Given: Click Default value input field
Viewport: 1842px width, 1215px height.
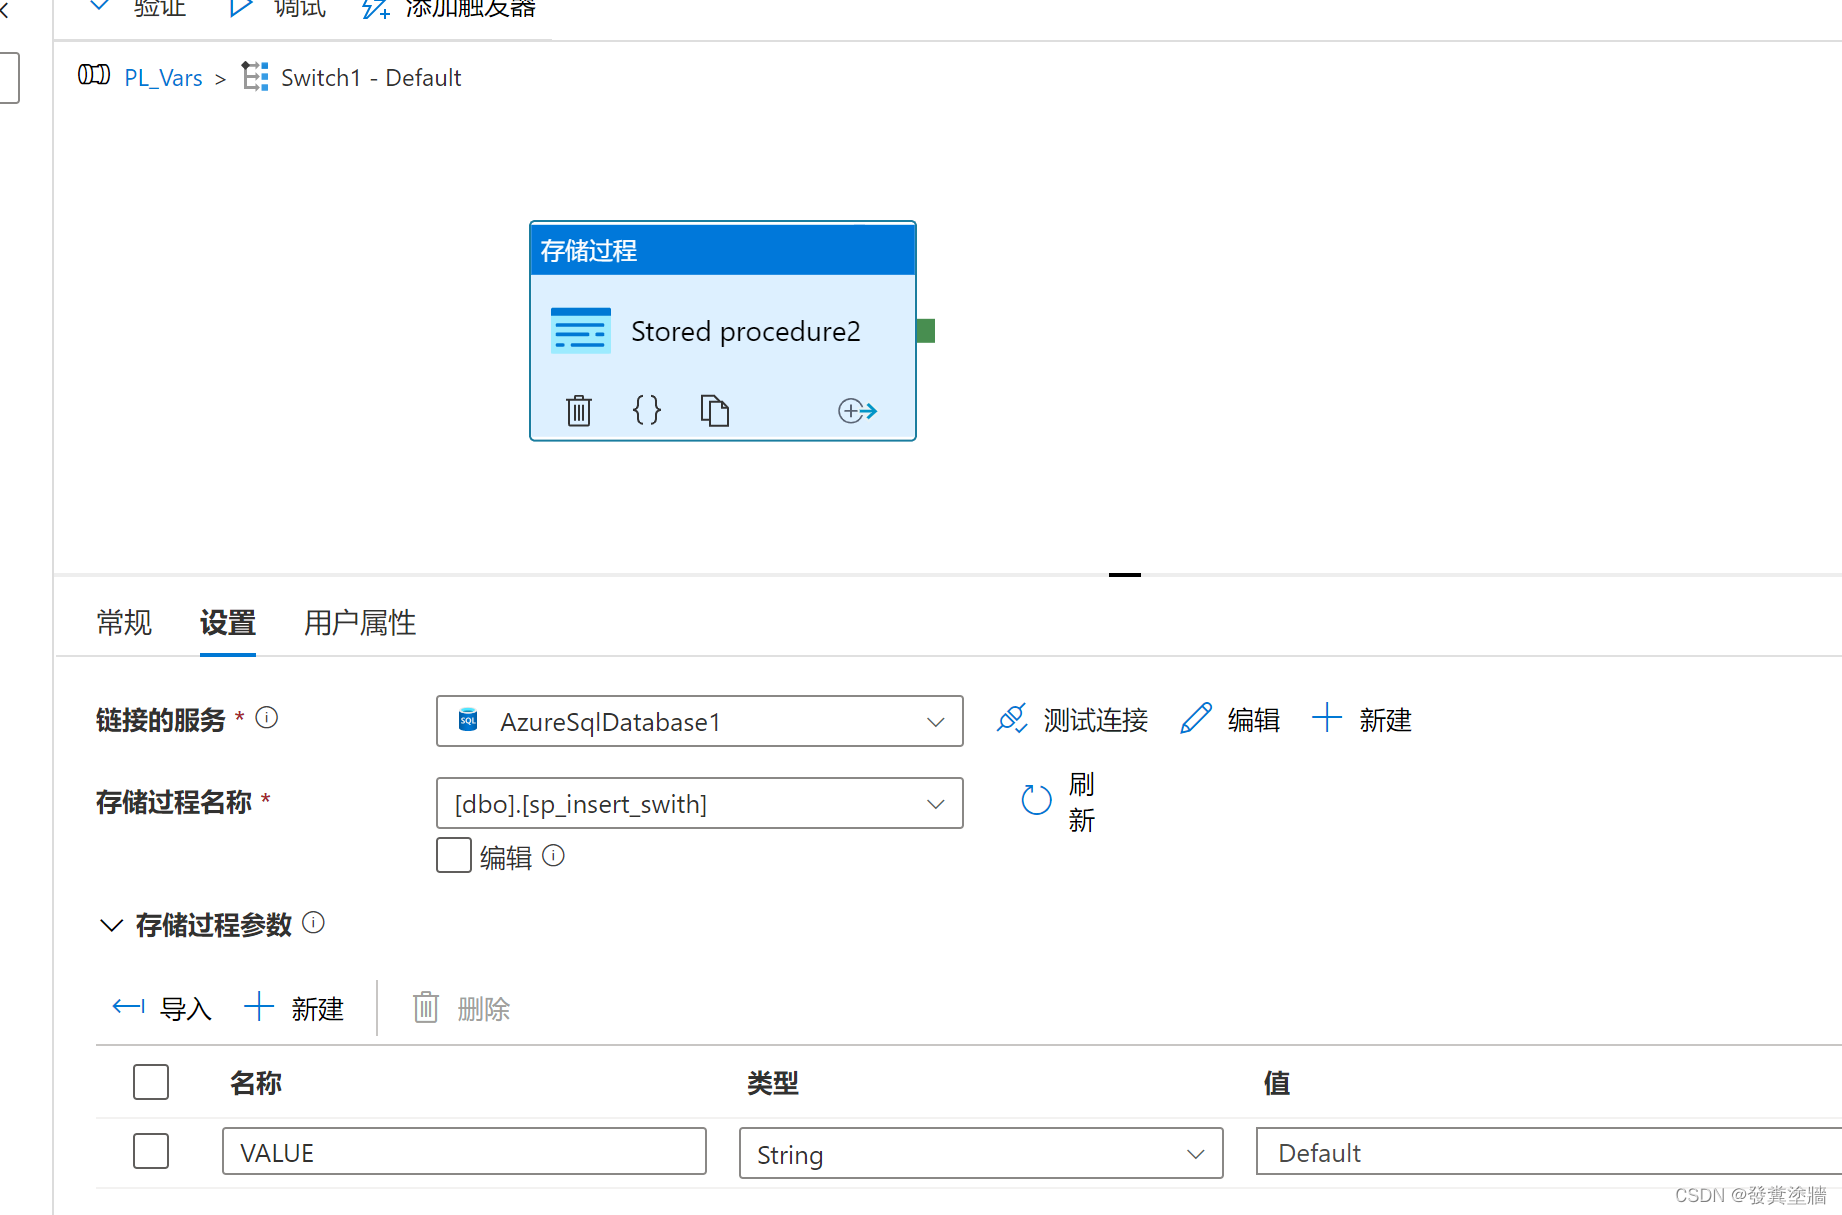Looking at the screenshot, I should pos(1548,1152).
